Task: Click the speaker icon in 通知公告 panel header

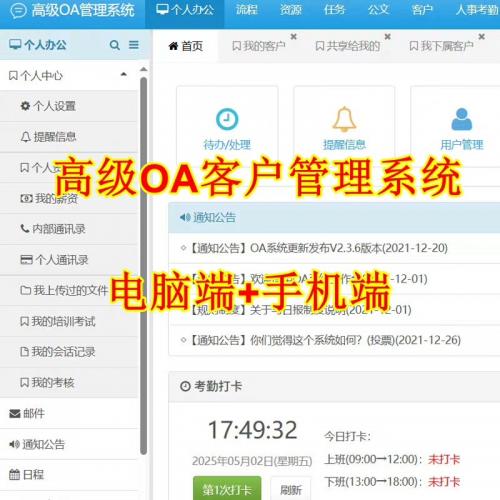Action: pos(185,217)
